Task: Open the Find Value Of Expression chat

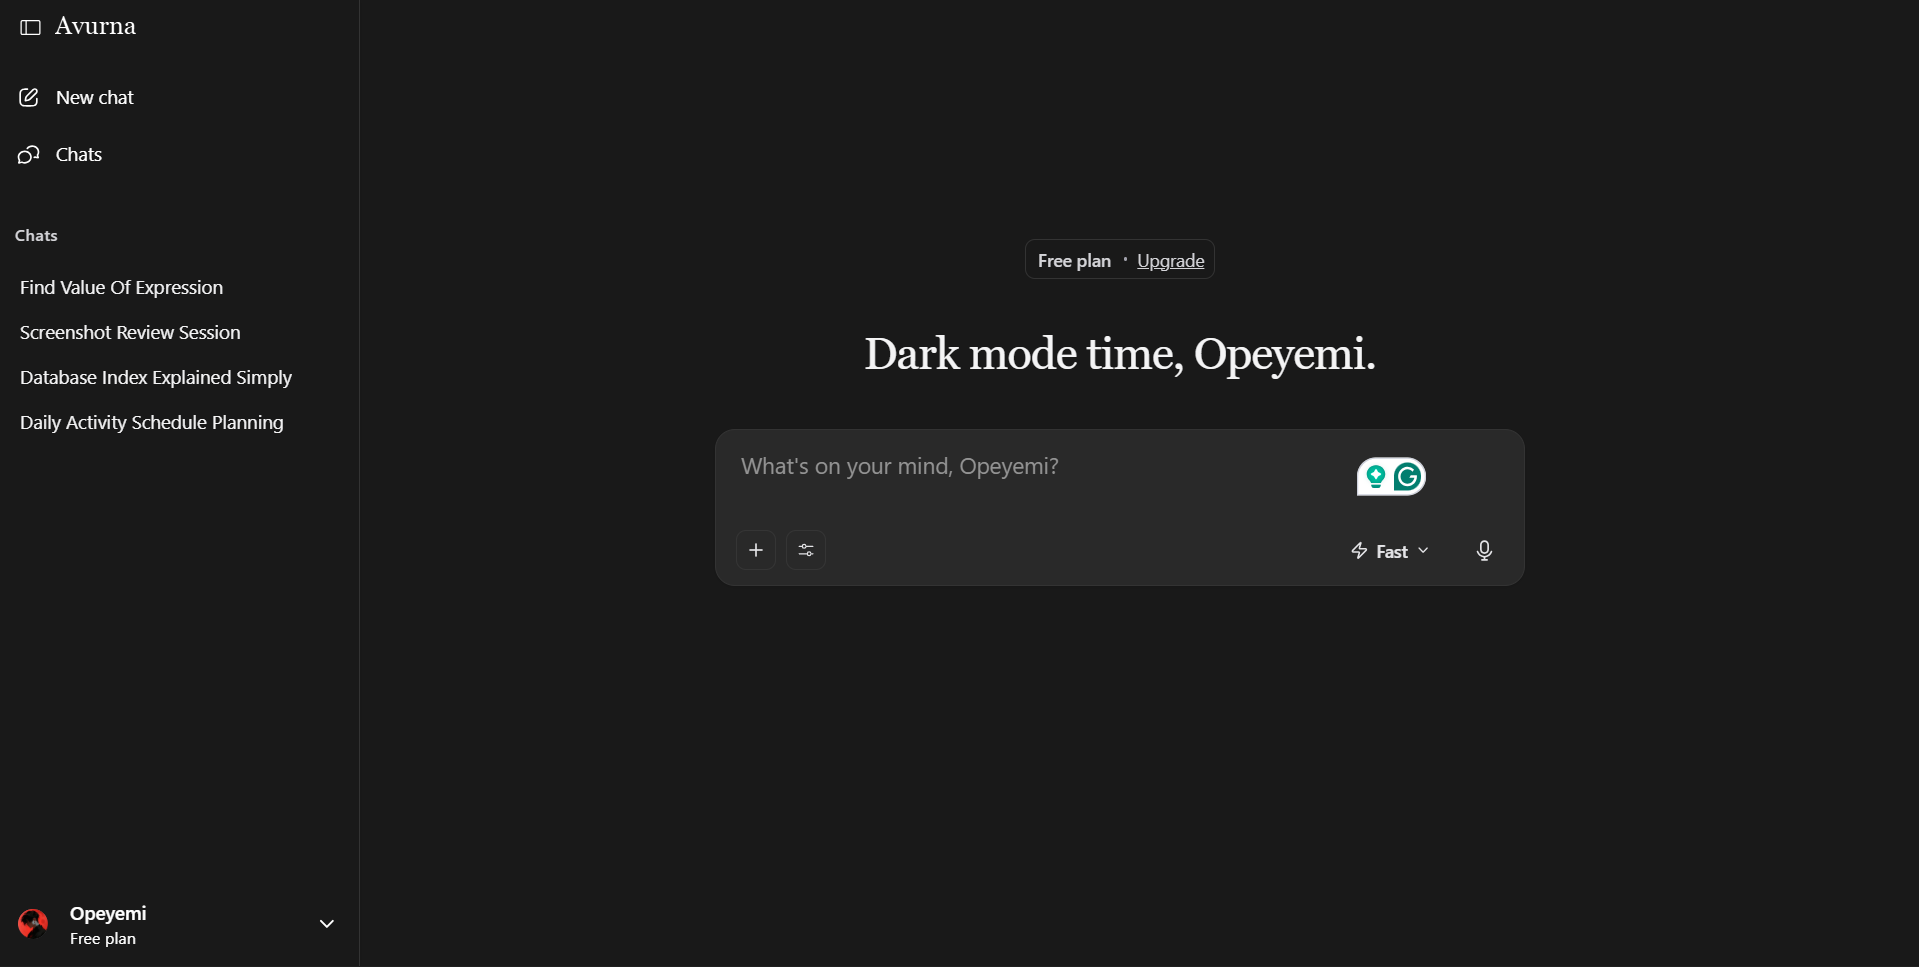Action: click(121, 287)
